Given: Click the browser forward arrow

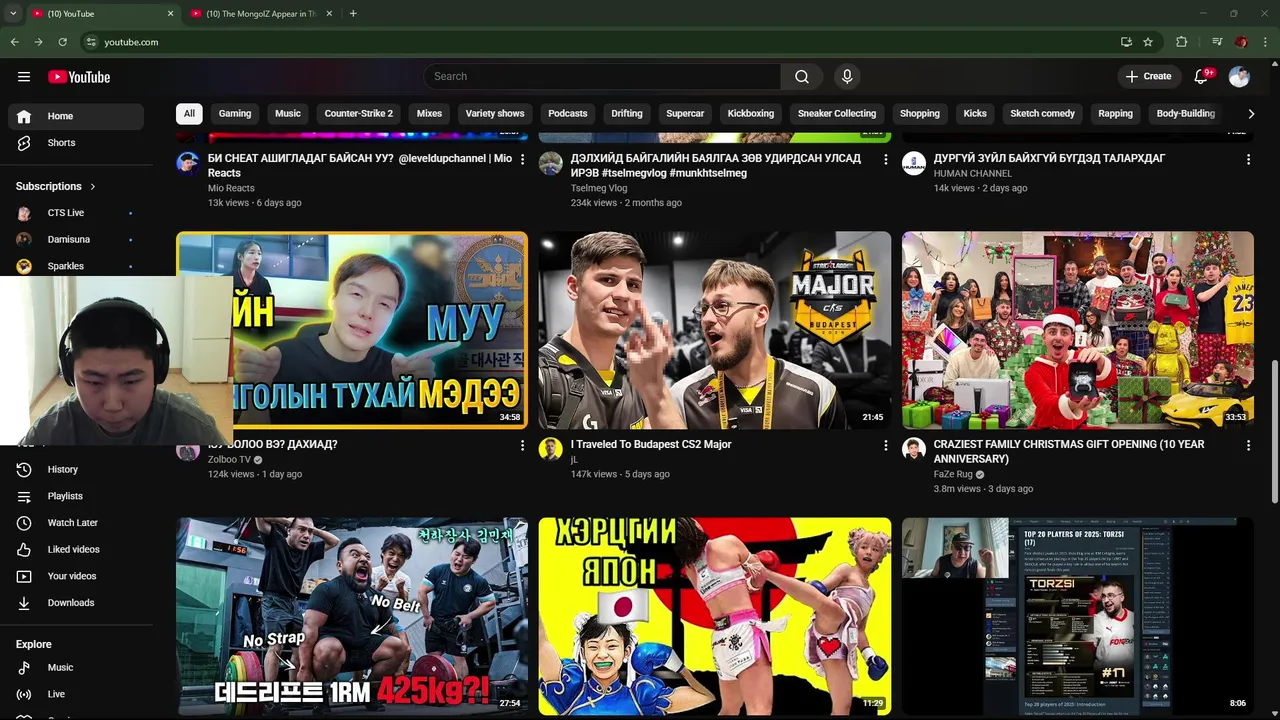Looking at the screenshot, I should click(x=38, y=42).
